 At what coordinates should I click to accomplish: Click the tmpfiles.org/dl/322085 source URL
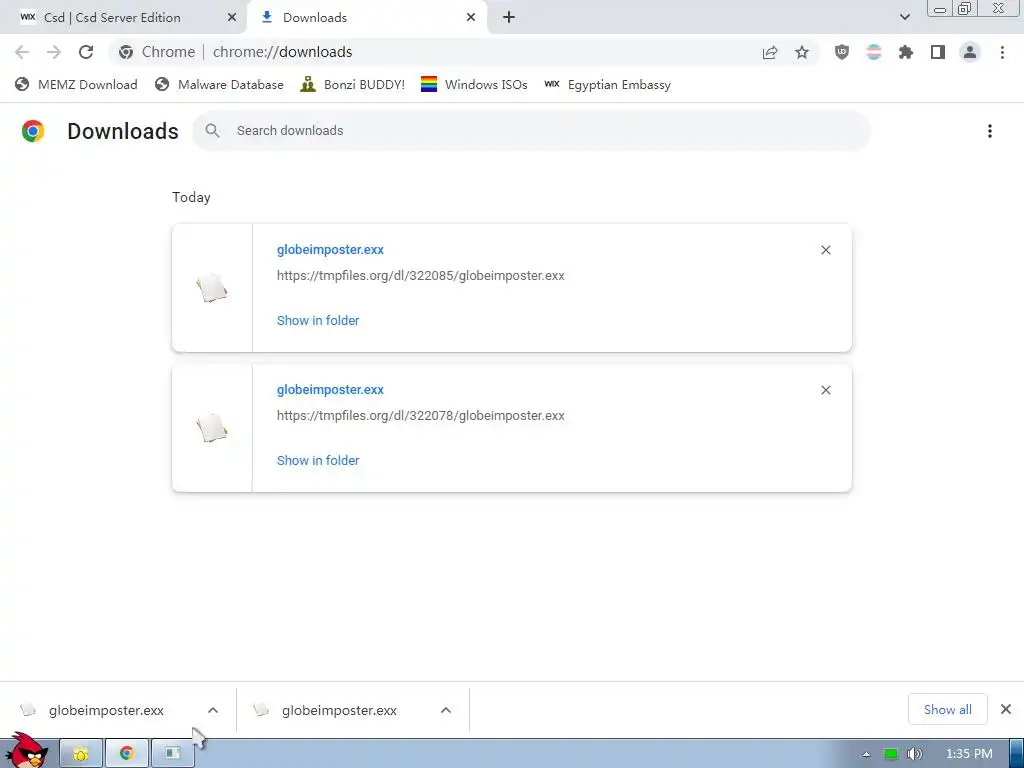click(x=421, y=276)
